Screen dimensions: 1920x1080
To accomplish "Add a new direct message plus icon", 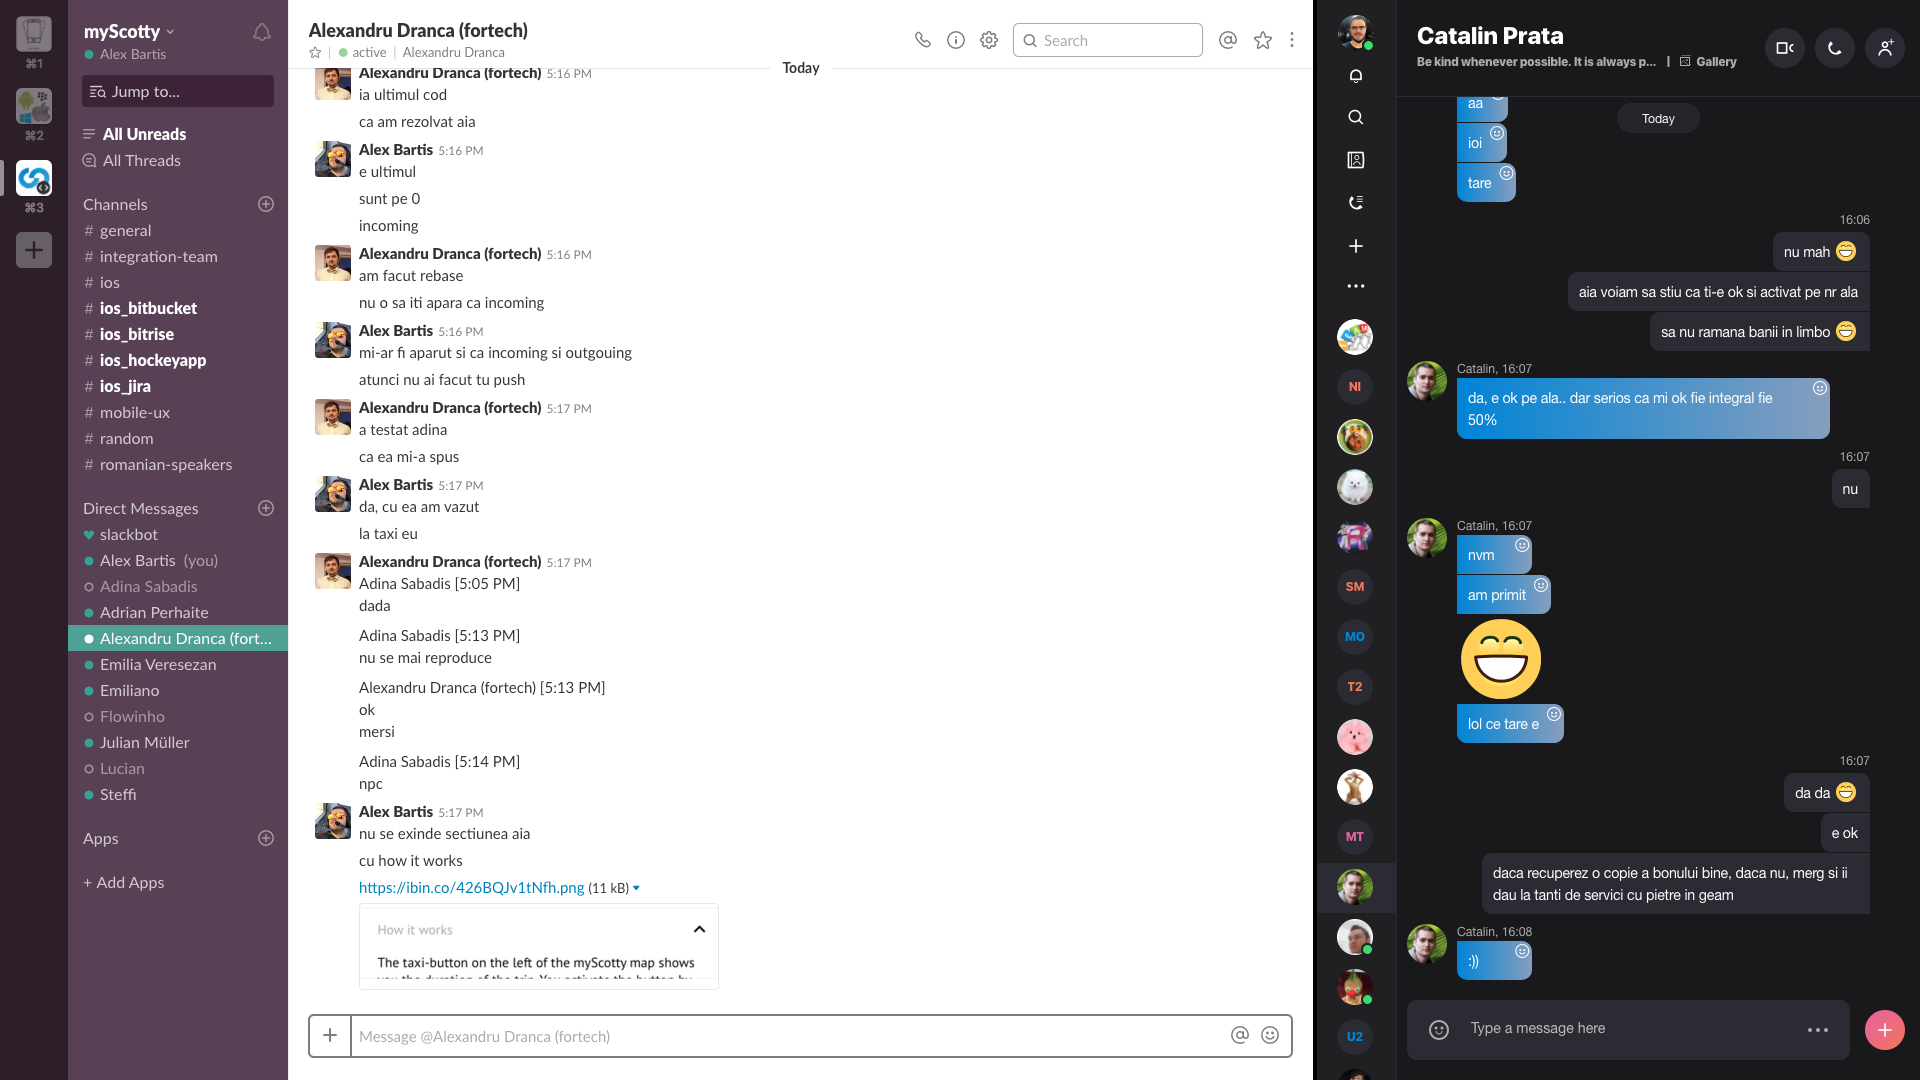I will (266, 508).
